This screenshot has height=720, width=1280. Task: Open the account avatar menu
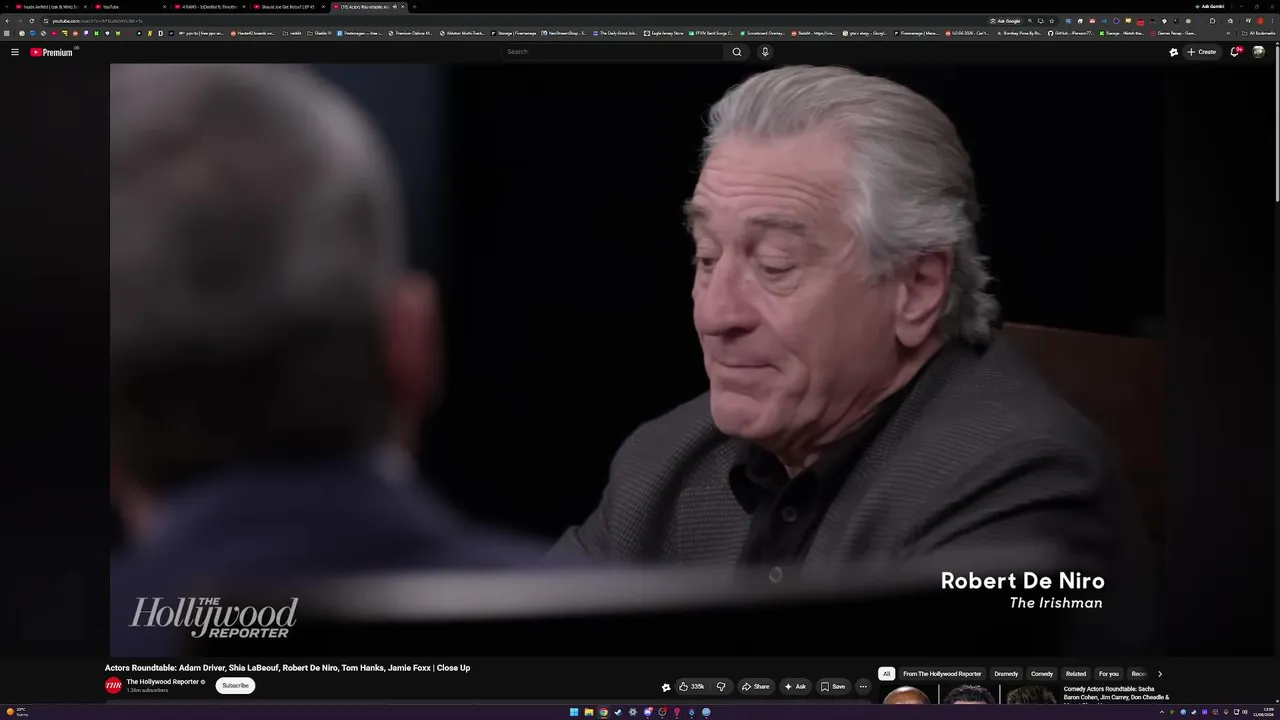1259,52
